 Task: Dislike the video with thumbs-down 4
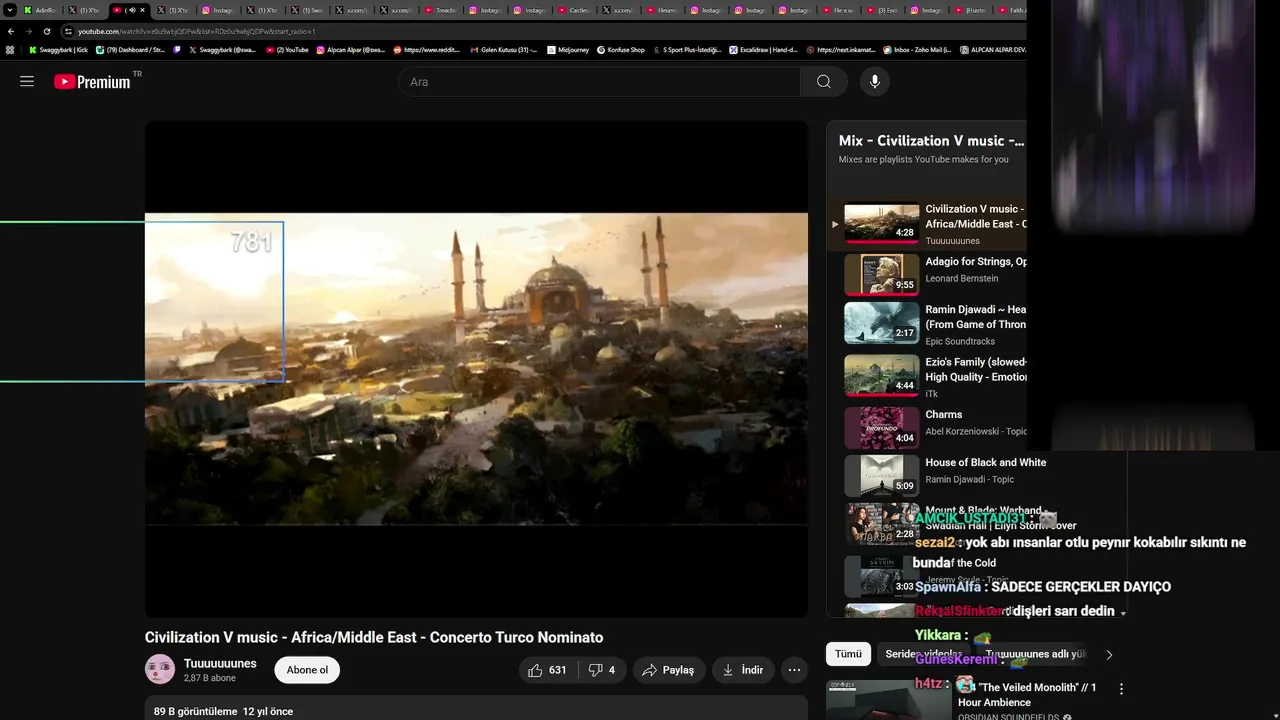coord(602,670)
